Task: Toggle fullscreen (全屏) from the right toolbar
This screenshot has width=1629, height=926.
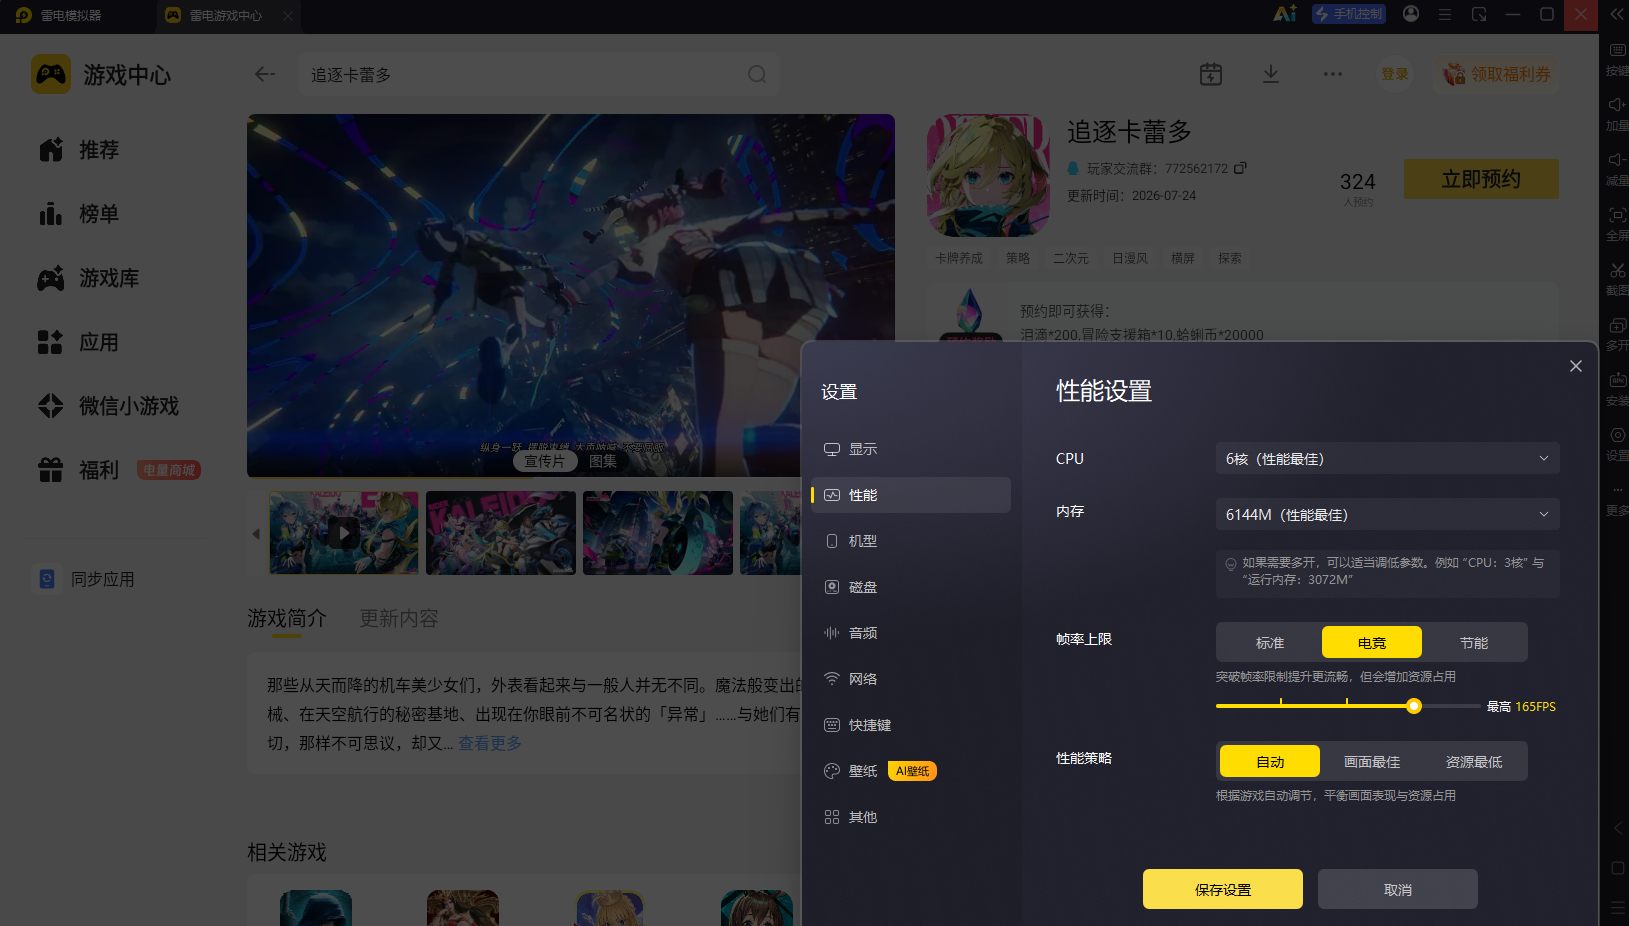Action: 1617,223
